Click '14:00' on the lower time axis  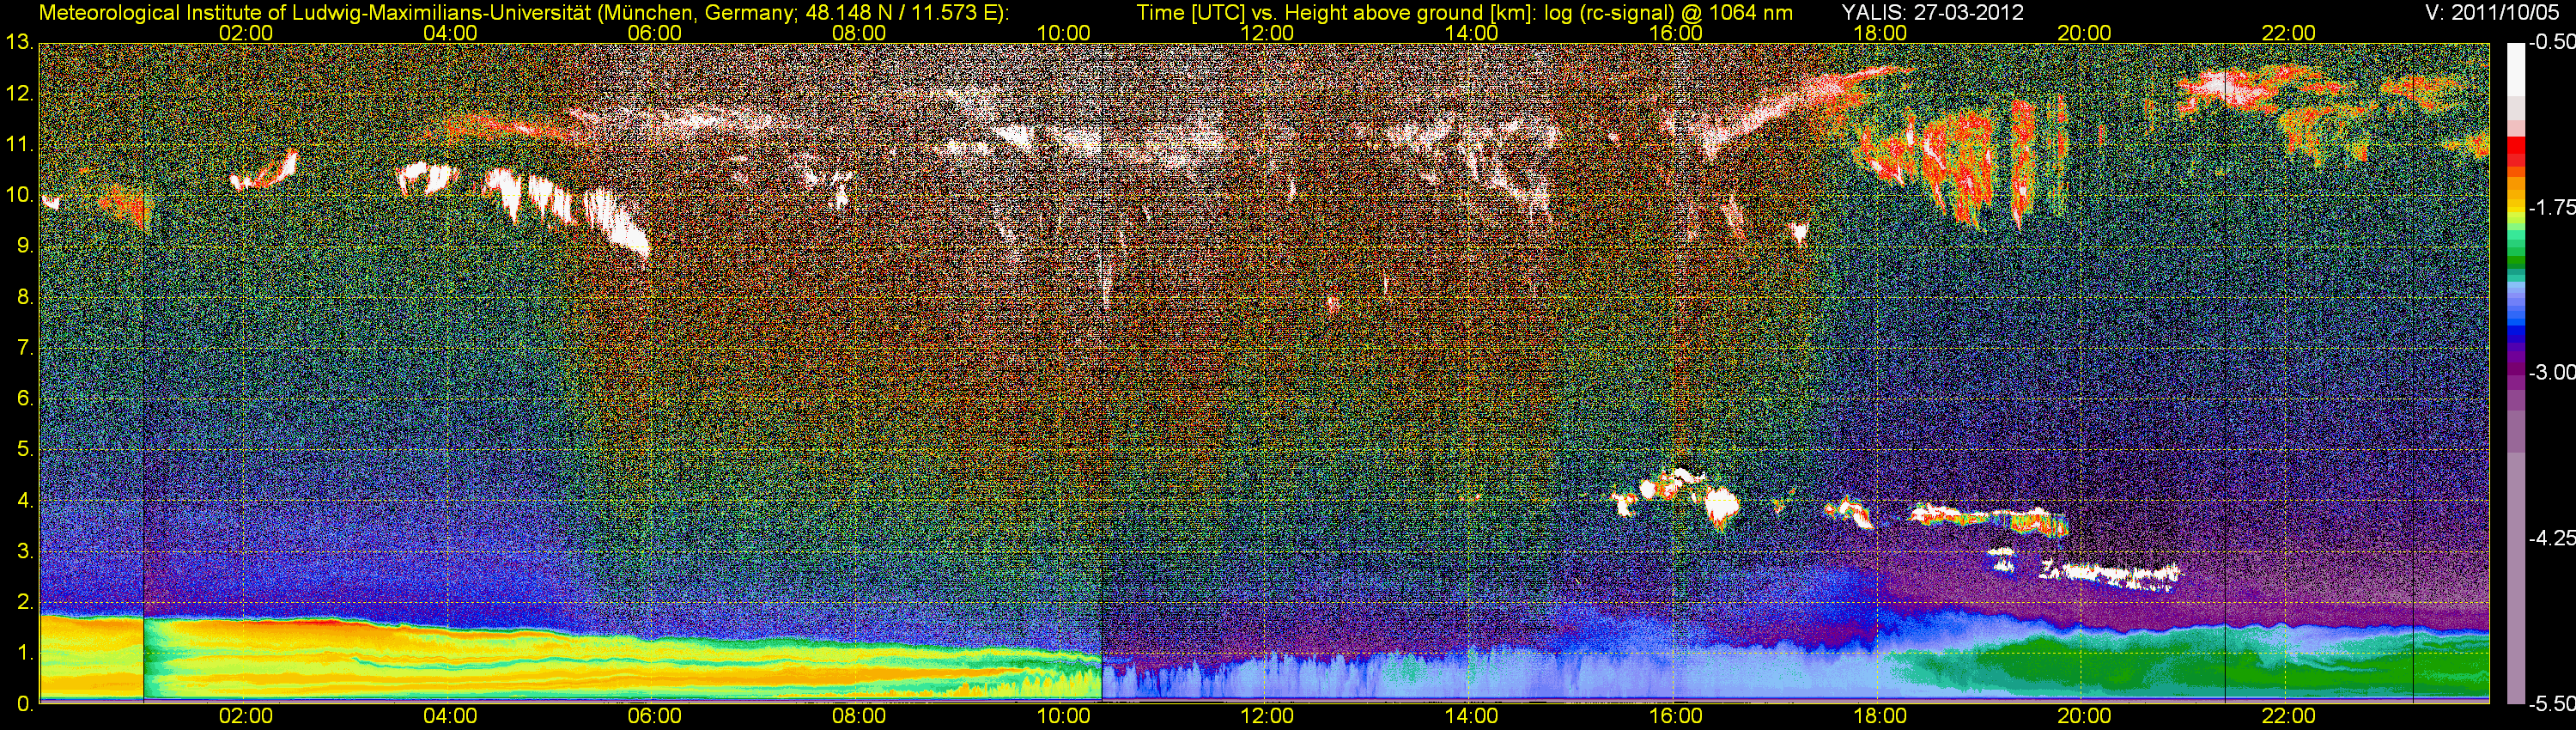[x=1472, y=716]
